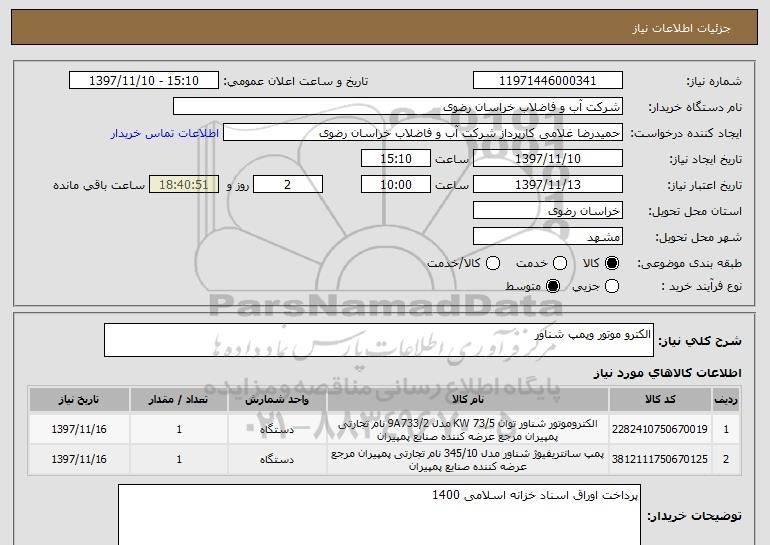Click need date 1397/11/16 in row 1
This screenshot has height=545, width=770.
(79, 429)
